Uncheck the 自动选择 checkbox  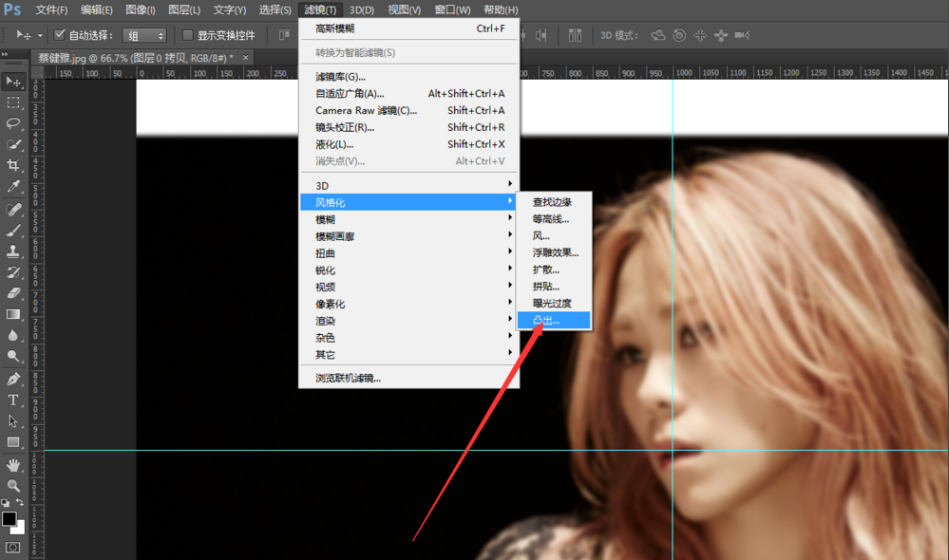[x=59, y=35]
